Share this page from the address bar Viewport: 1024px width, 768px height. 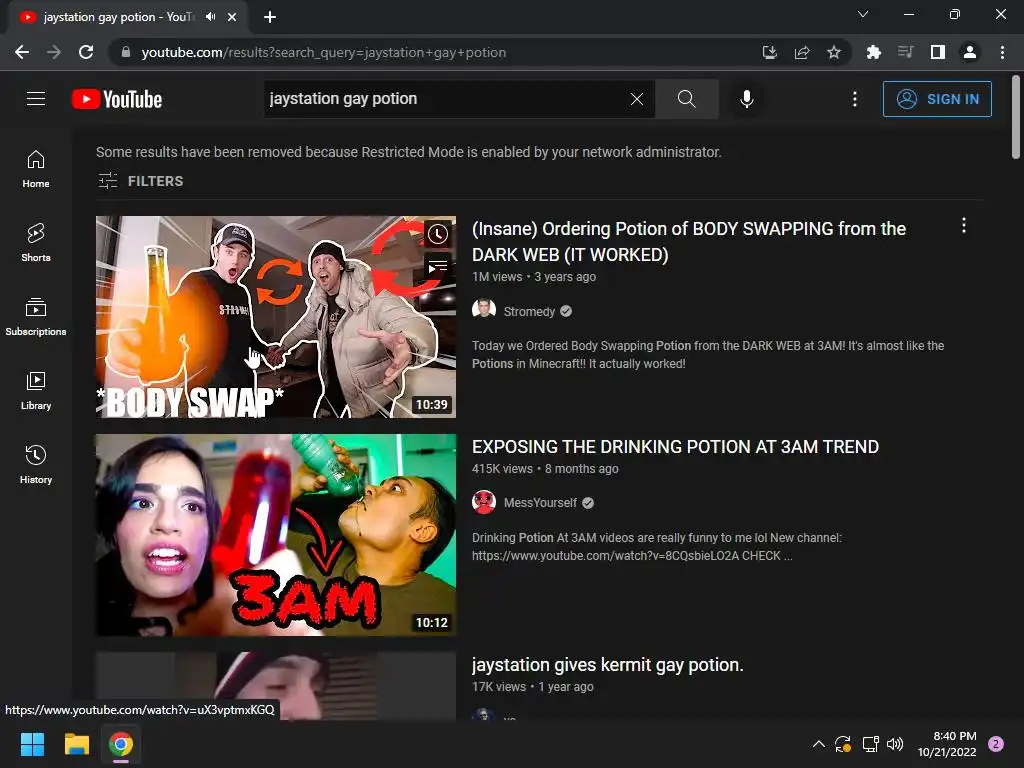802,52
